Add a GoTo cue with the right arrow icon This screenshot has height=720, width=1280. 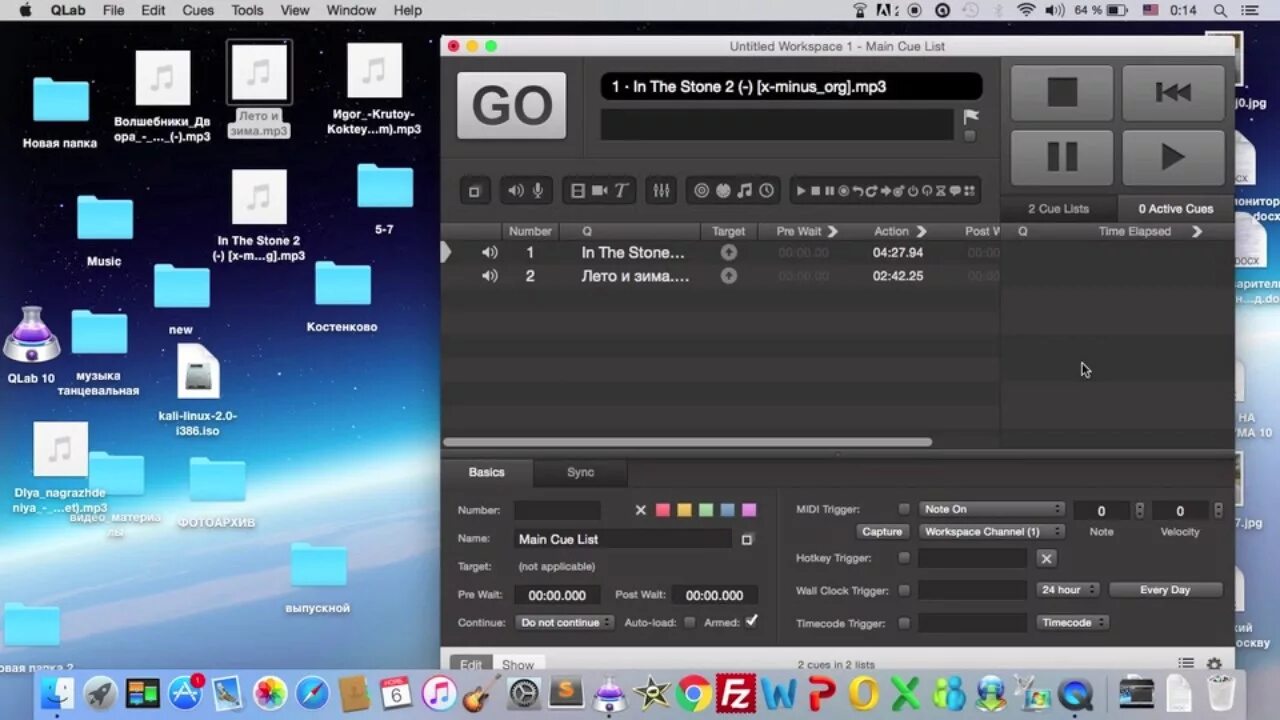pyautogui.click(x=886, y=191)
